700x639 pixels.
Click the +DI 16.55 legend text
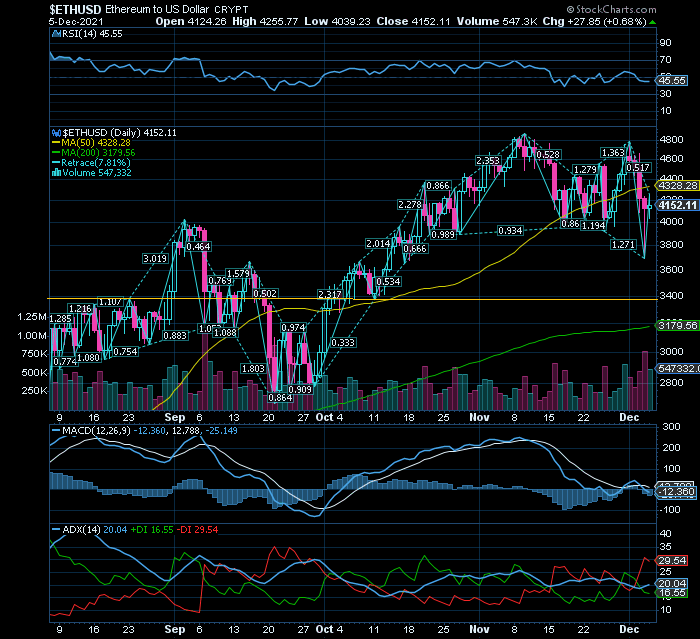coord(152,530)
